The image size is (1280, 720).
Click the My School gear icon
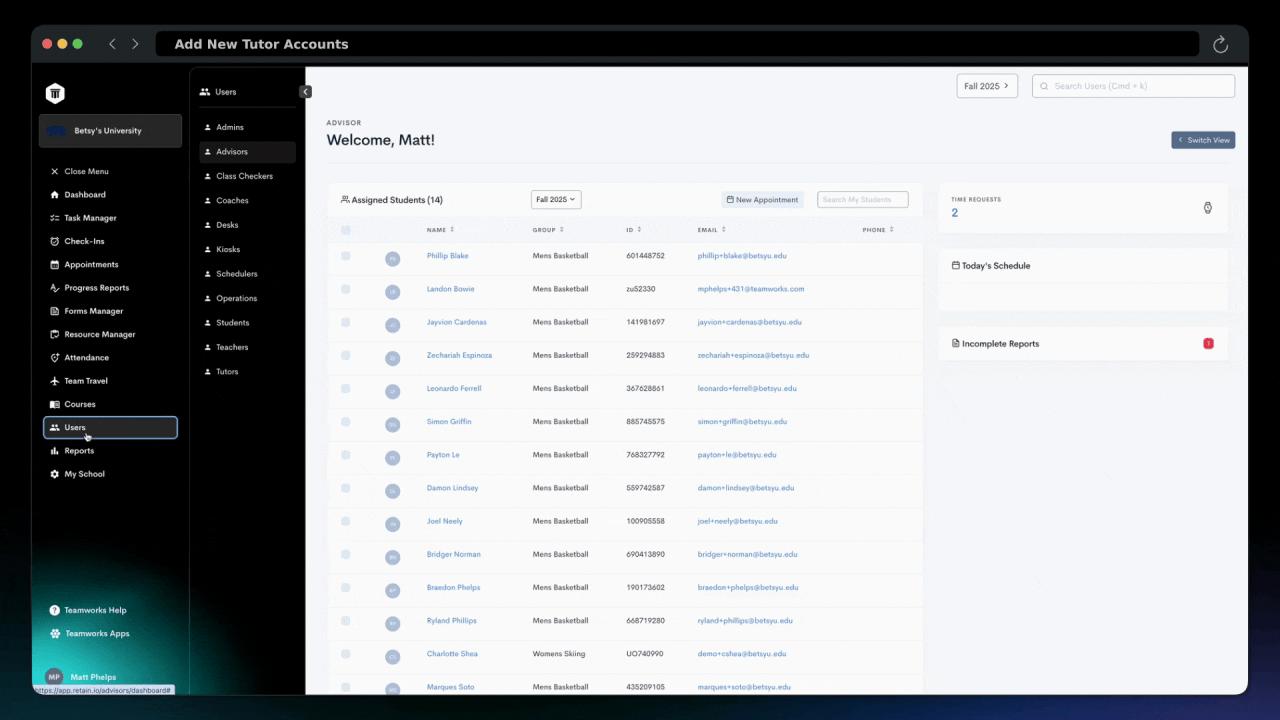[x=55, y=474]
